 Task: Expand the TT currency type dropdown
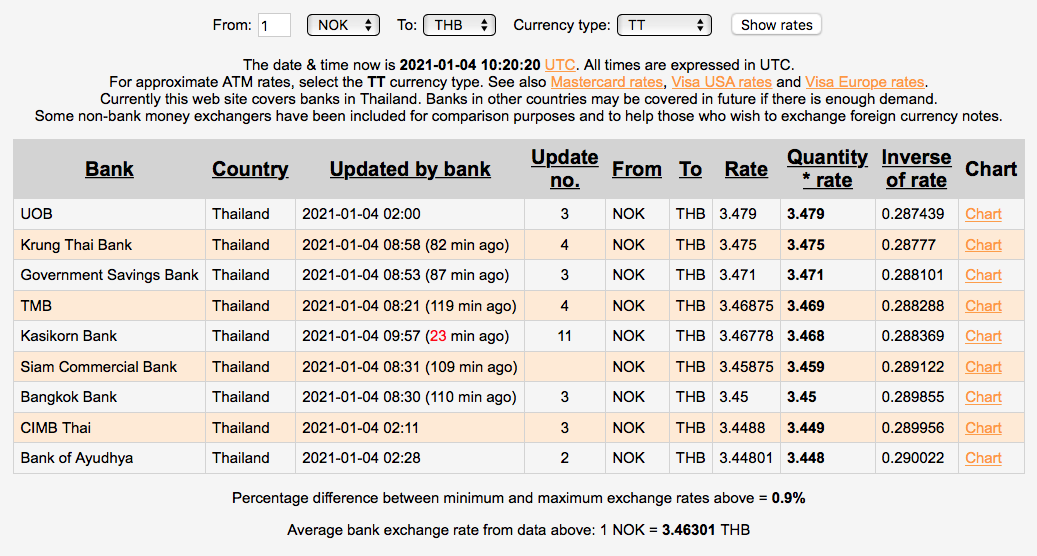[x=664, y=25]
